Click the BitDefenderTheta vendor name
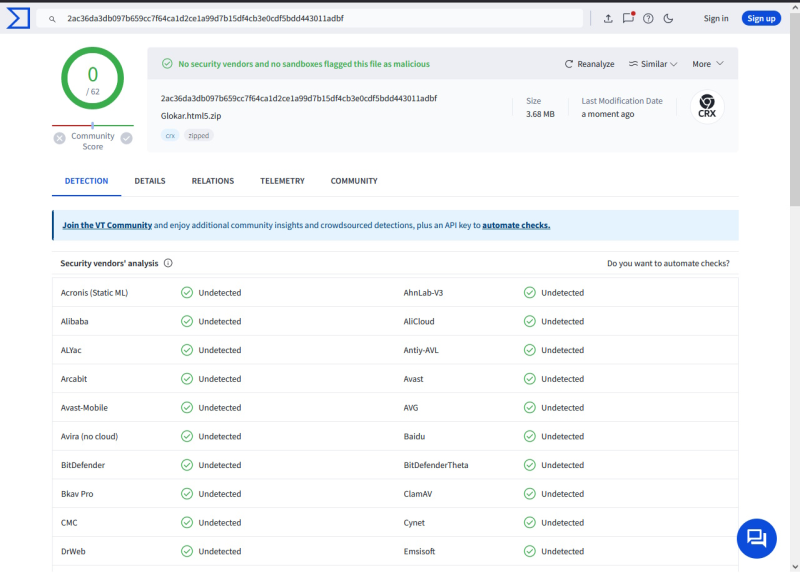Screen dimensions: 800x573 pyautogui.click(x=436, y=465)
